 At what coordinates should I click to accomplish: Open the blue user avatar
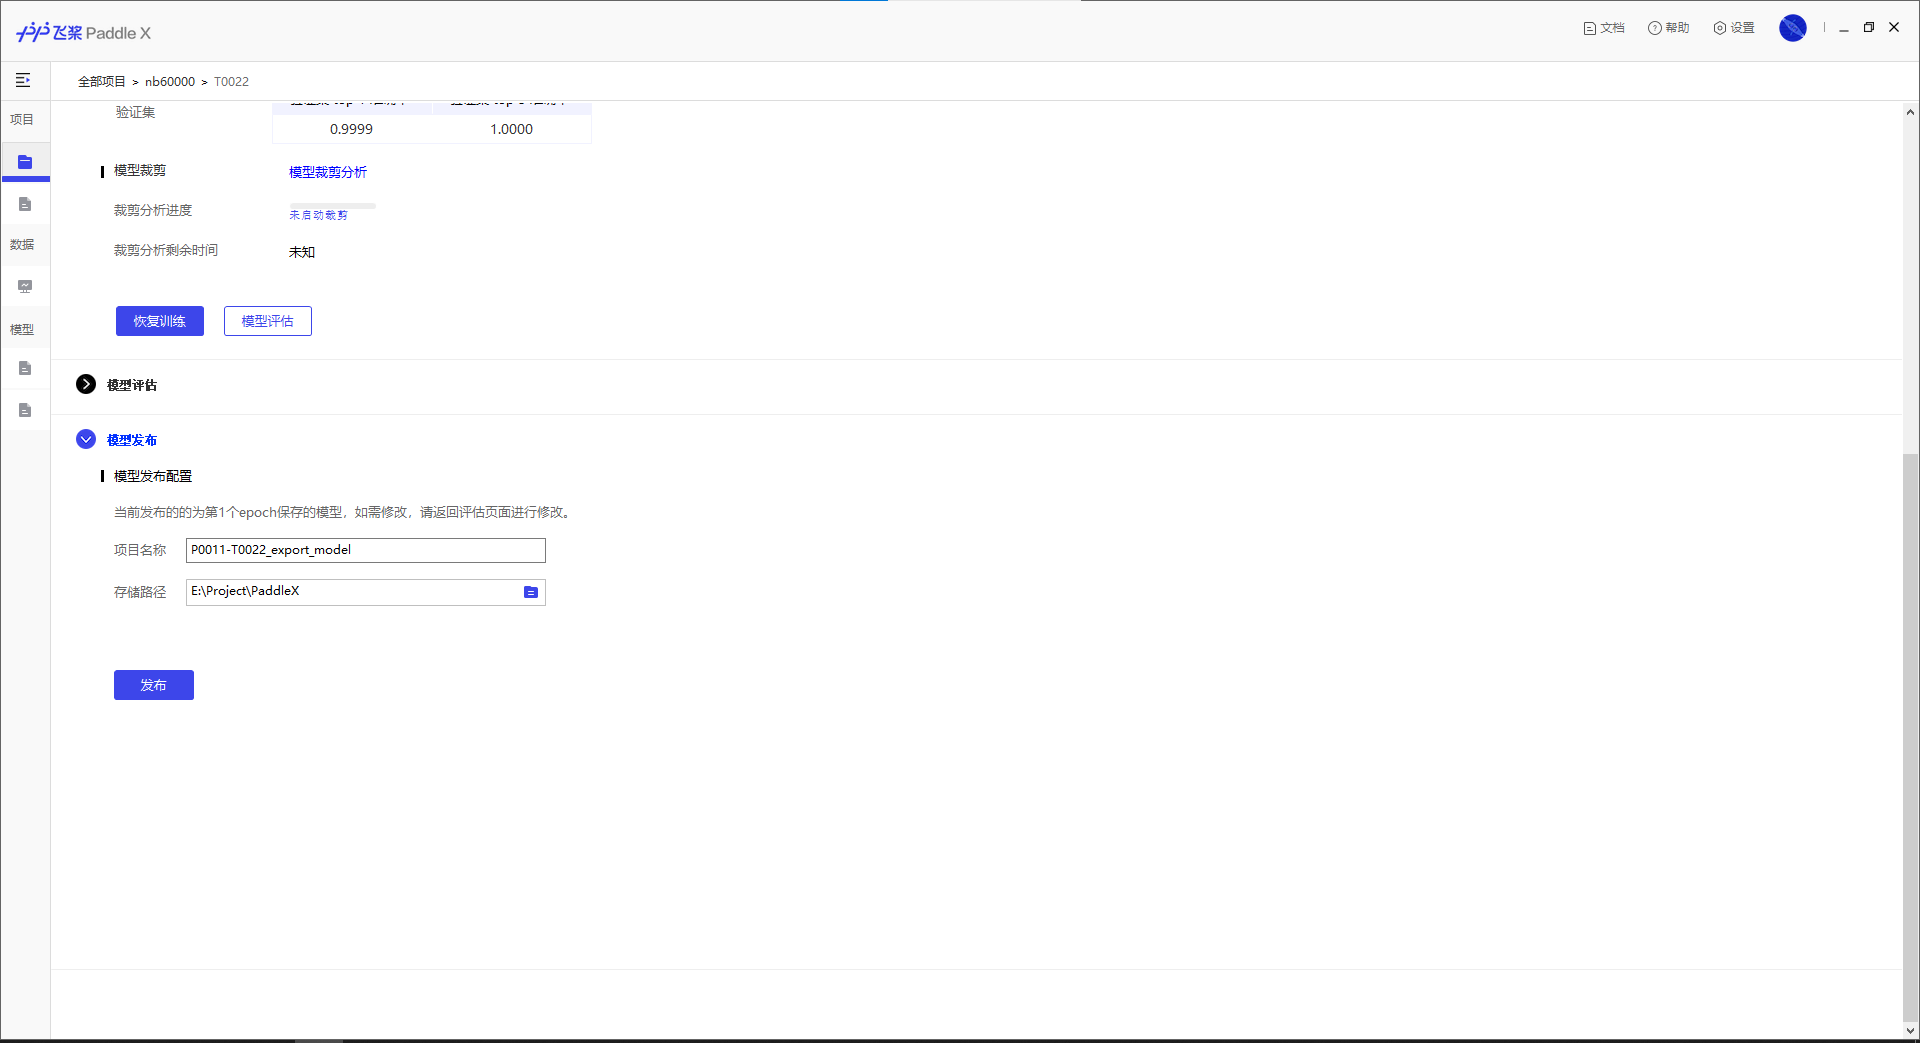[x=1792, y=28]
